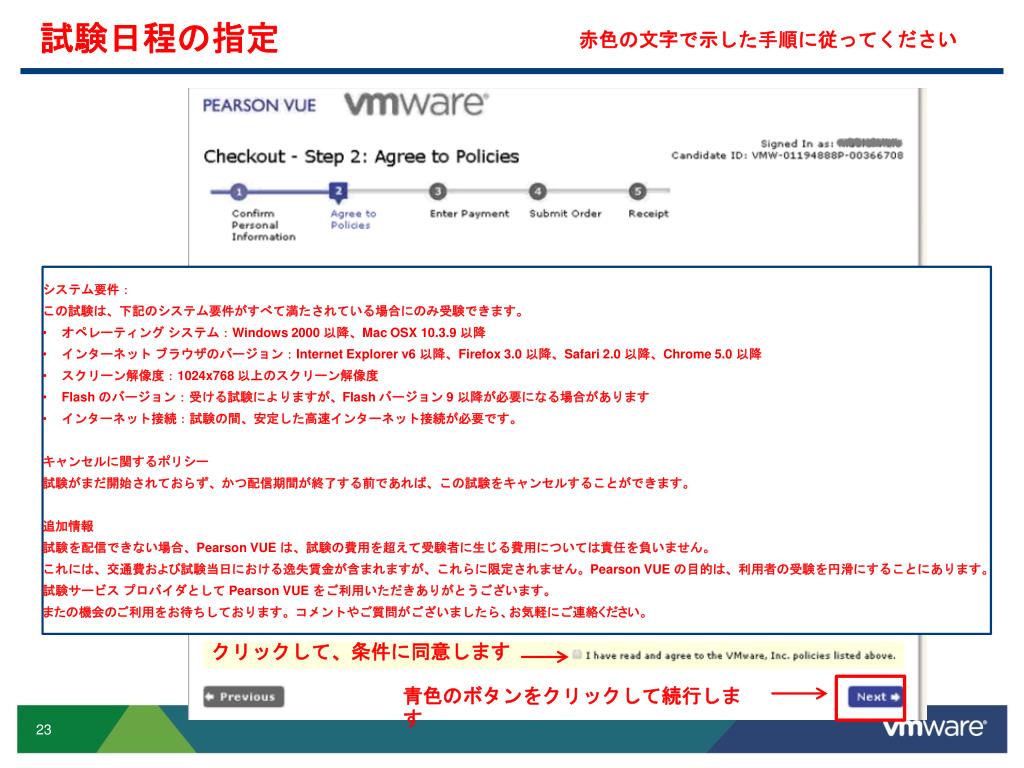Click the Windows 2000 operating system requirement line

(x=273, y=333)
